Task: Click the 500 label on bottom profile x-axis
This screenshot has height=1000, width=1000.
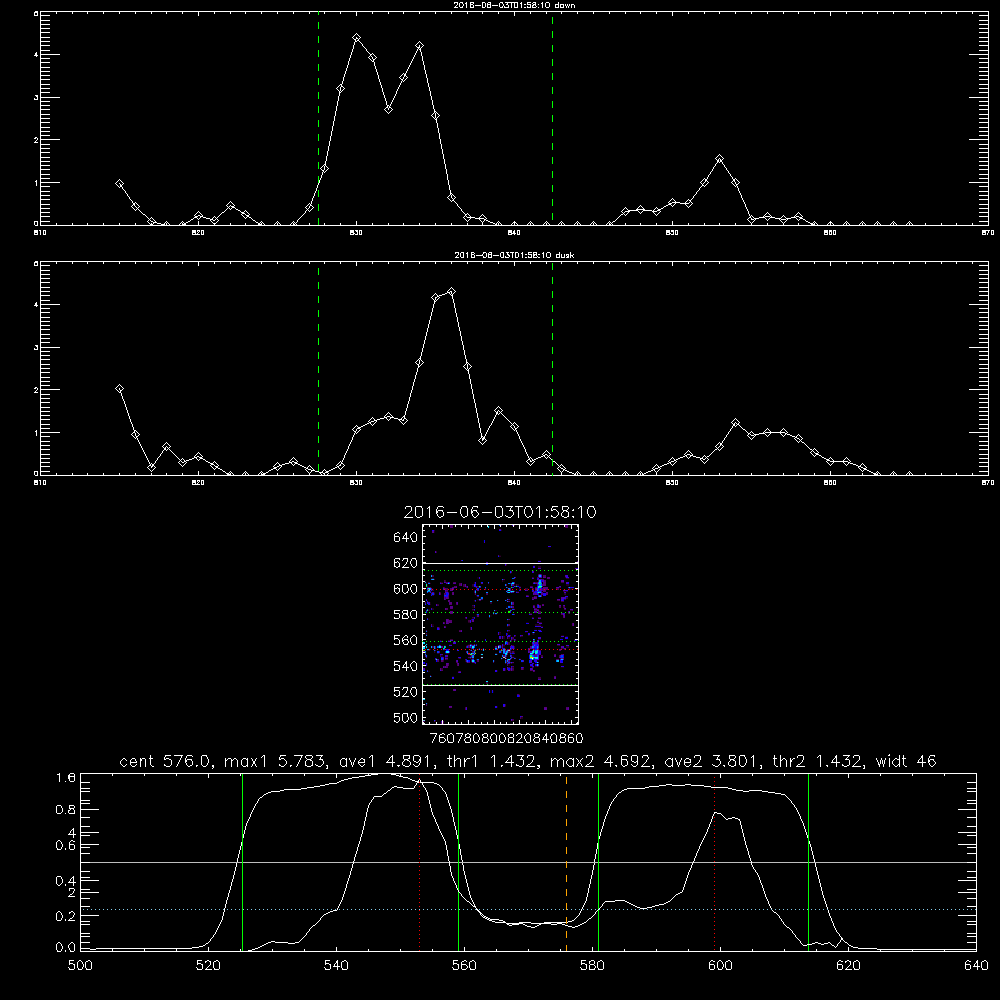Action: point(80,966)
